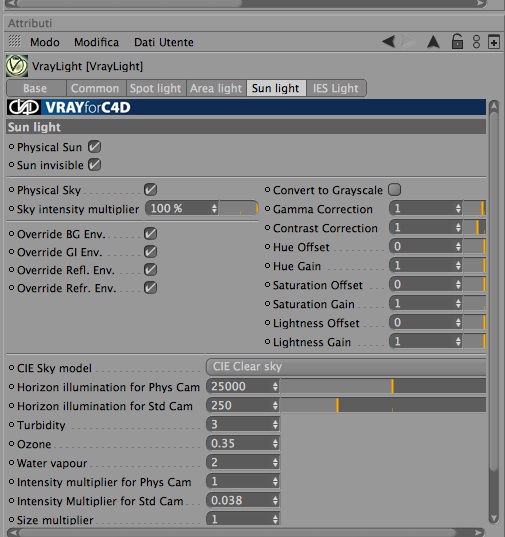
Task: Click the VrayLight [VrayLight] object name
Action: click(87, 66)
